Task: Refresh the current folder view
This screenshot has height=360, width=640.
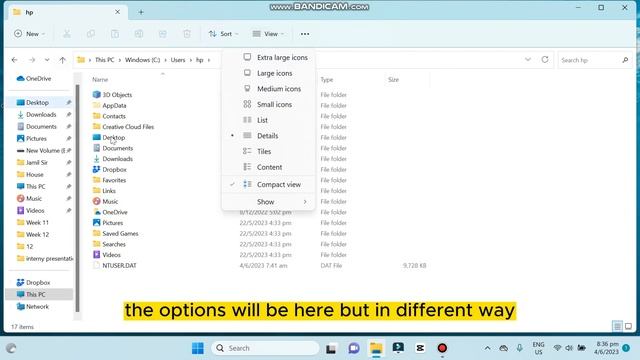Action: (545, 60)
